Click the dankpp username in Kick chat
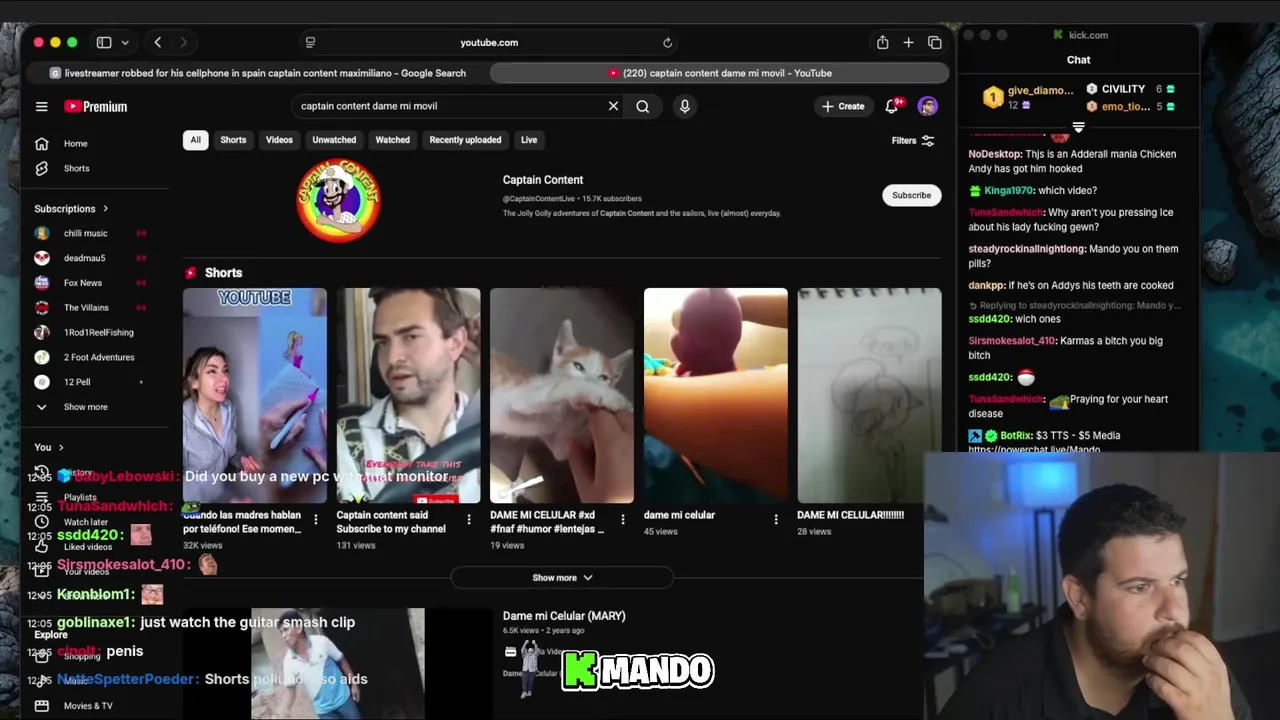This screenshot has height=720, width=1280. click(x=986, y=285)
